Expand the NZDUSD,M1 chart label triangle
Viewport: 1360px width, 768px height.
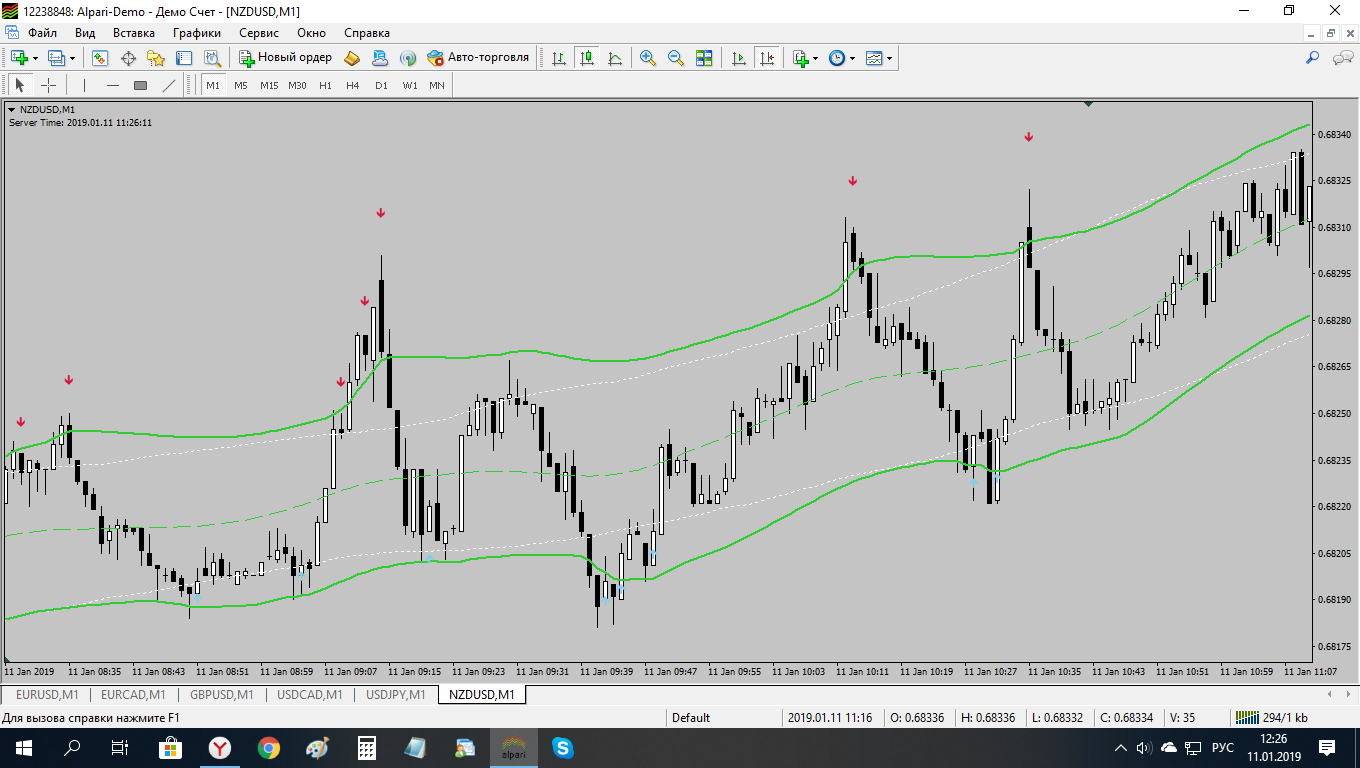(12, 110)
